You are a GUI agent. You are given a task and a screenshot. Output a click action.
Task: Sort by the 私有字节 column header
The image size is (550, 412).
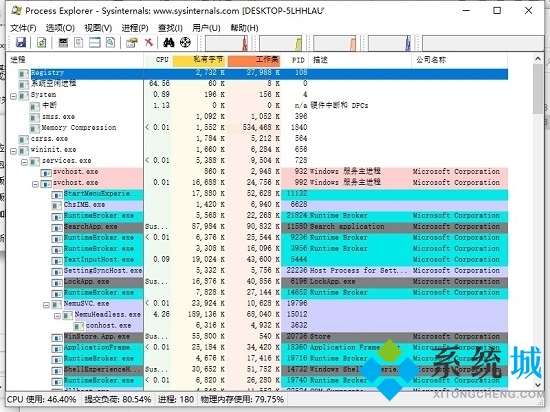click(199, 60)
